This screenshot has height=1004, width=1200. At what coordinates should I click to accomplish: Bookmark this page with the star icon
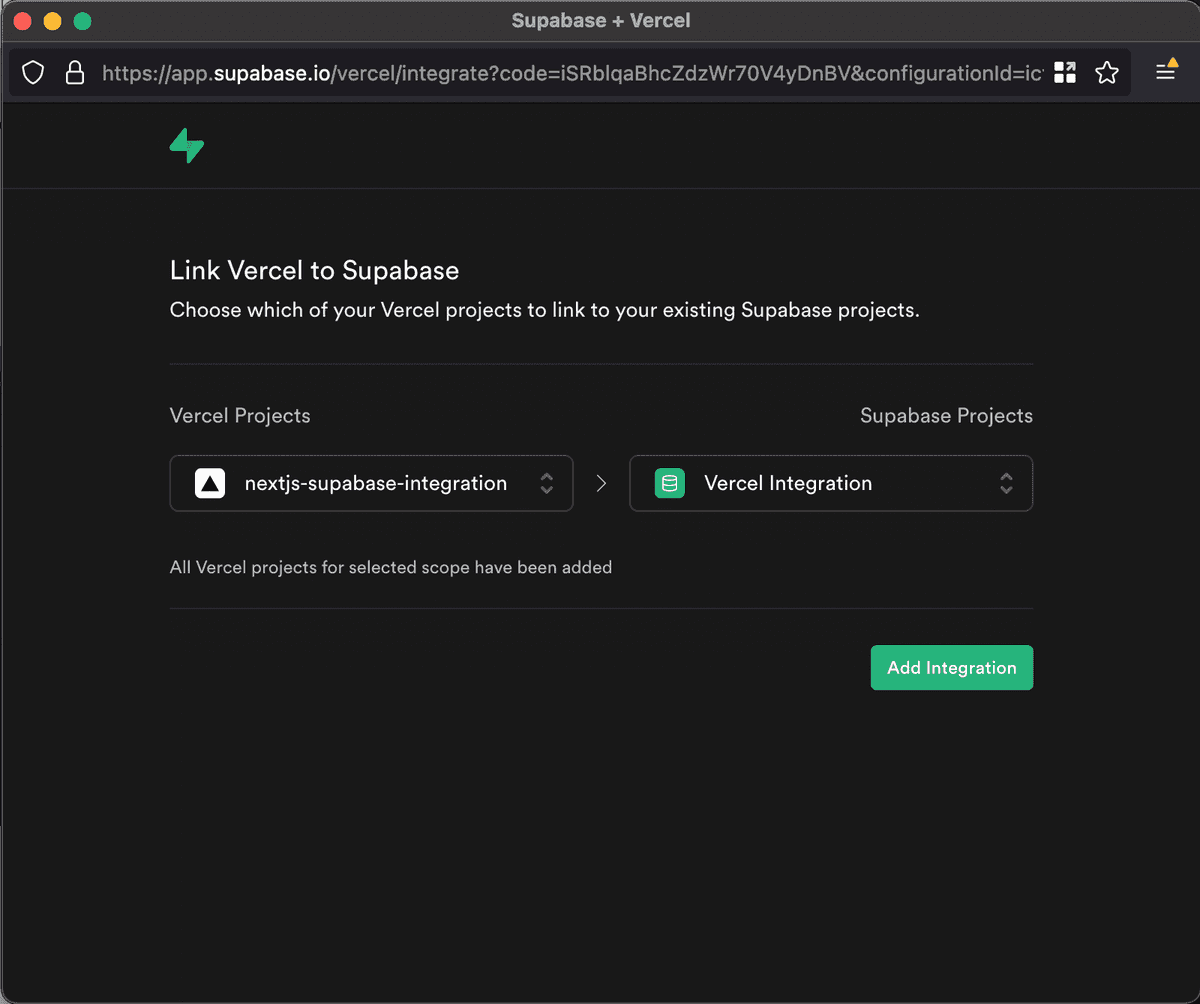1106,72
